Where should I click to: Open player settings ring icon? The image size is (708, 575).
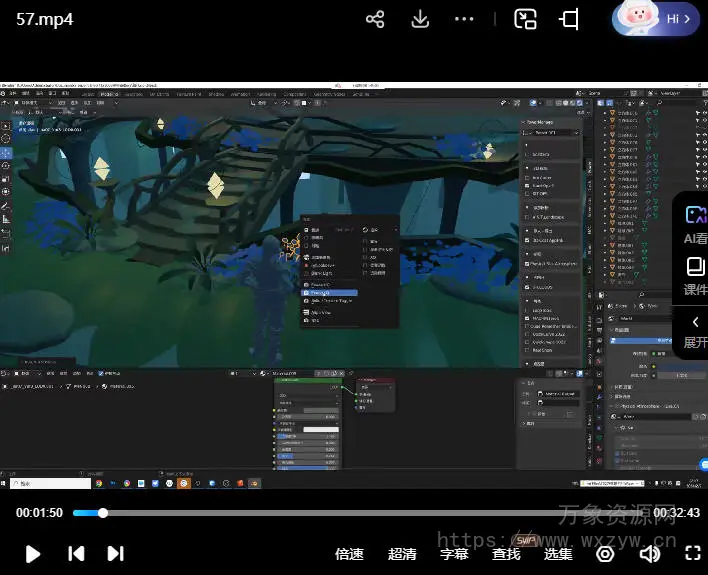pos(604,553)
